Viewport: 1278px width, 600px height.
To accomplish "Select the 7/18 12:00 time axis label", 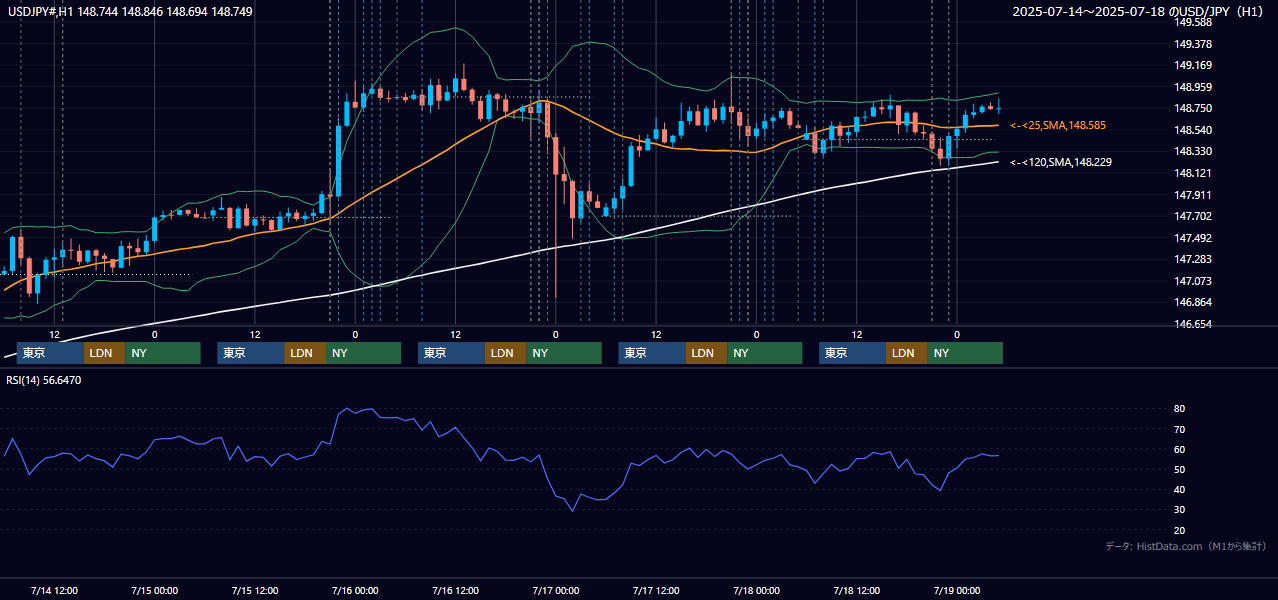I will click(x=856, y=590).
